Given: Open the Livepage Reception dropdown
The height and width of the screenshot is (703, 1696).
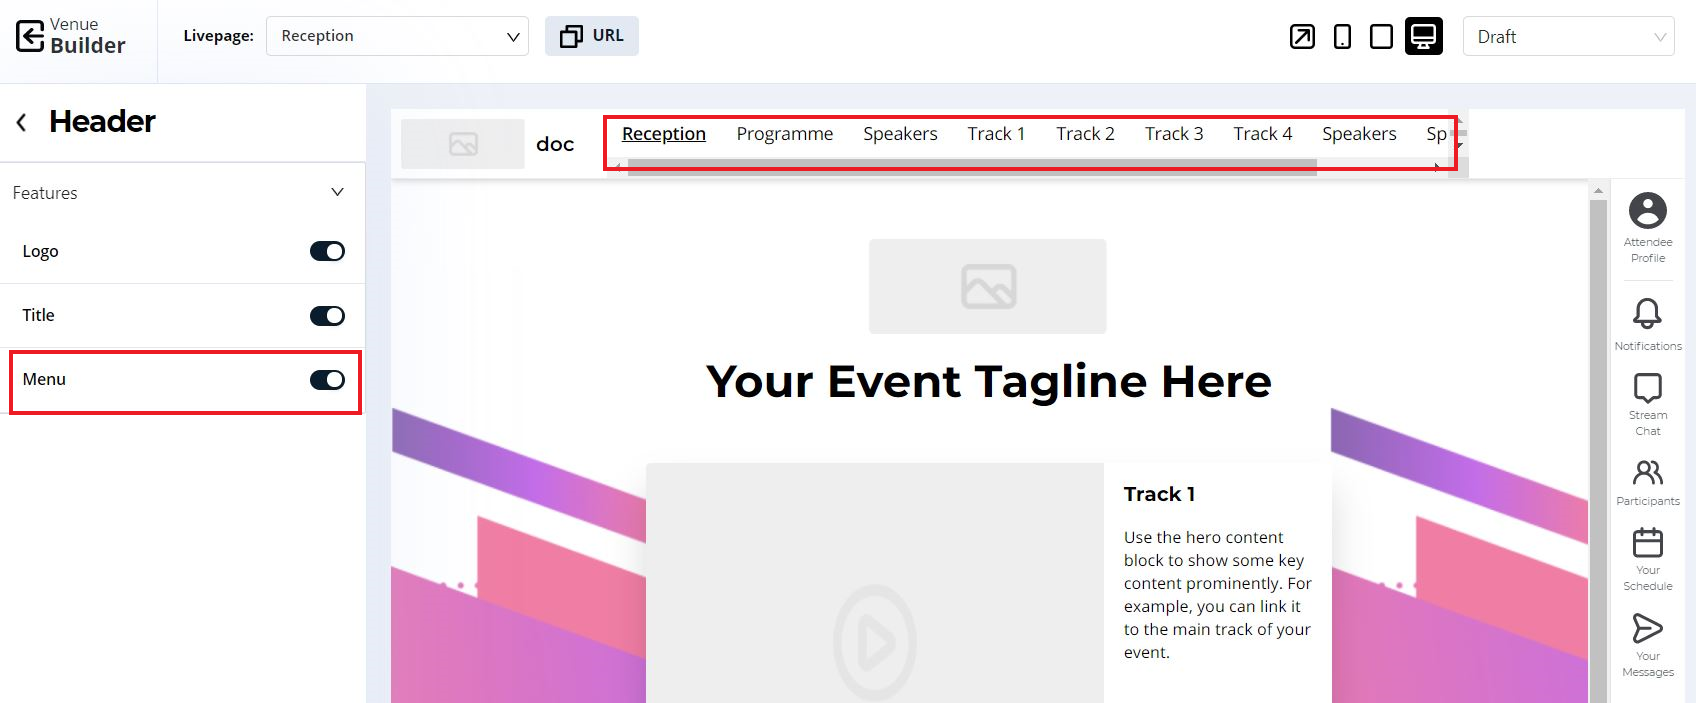Looking at the screenshot, I should 397,36.
